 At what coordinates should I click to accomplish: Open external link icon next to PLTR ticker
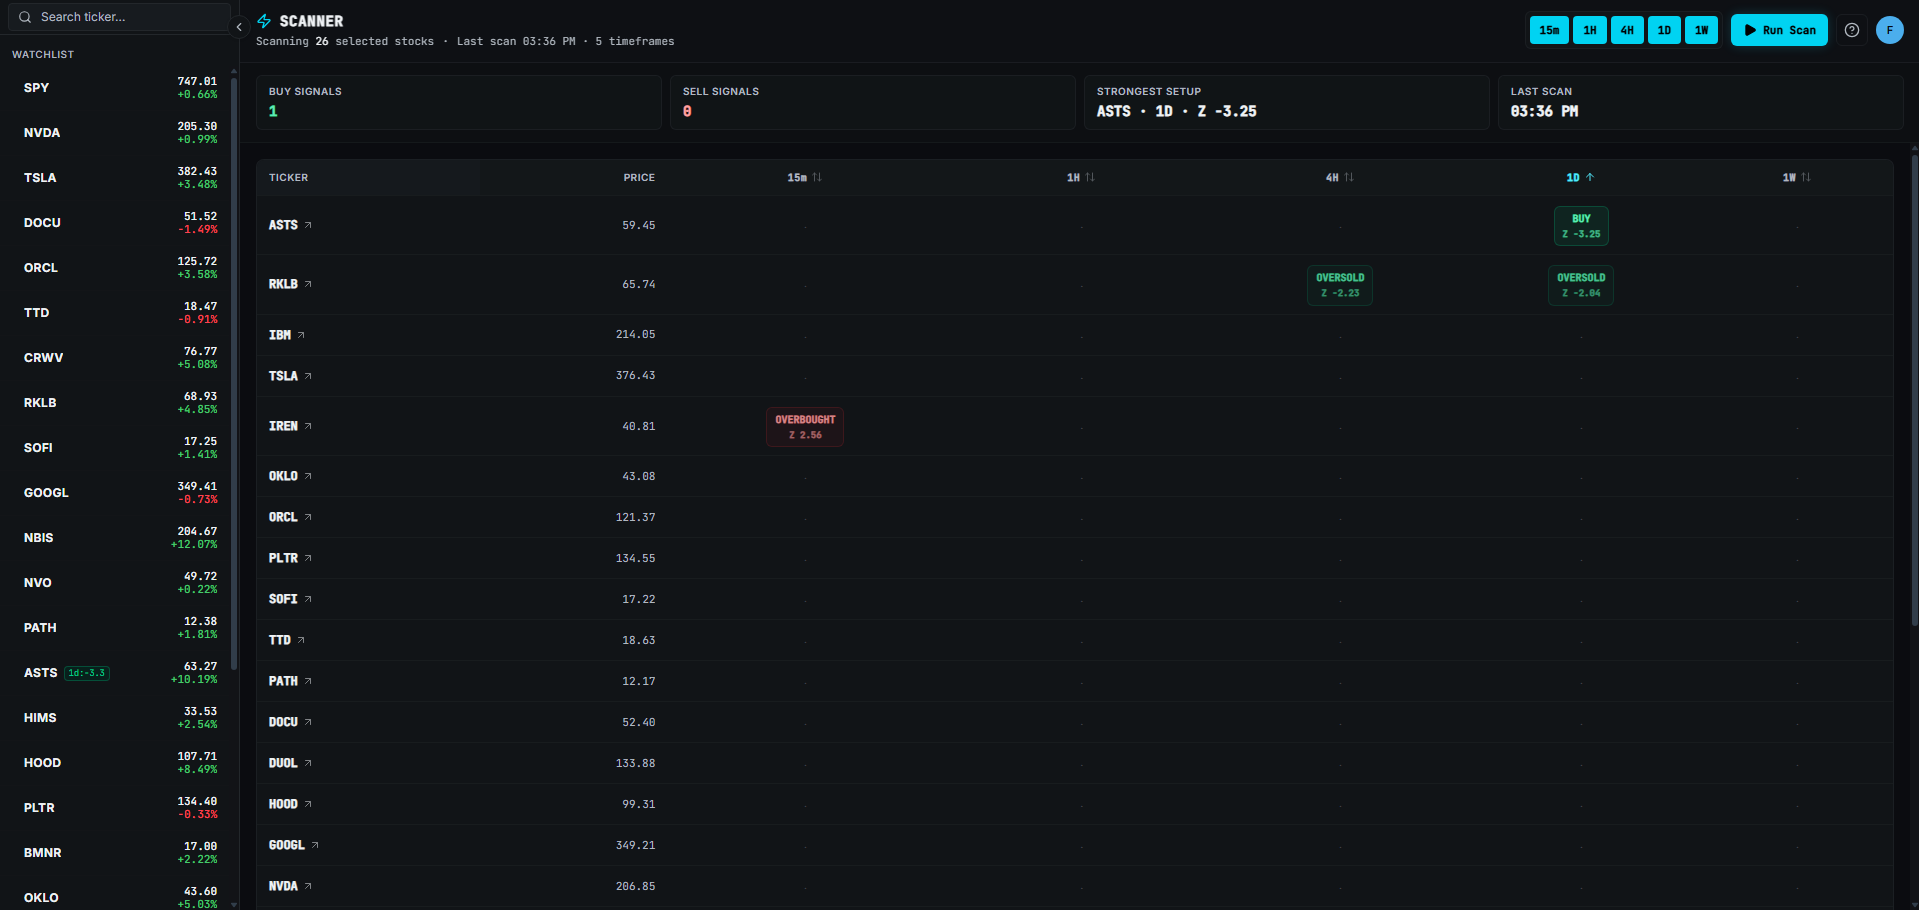308,558
